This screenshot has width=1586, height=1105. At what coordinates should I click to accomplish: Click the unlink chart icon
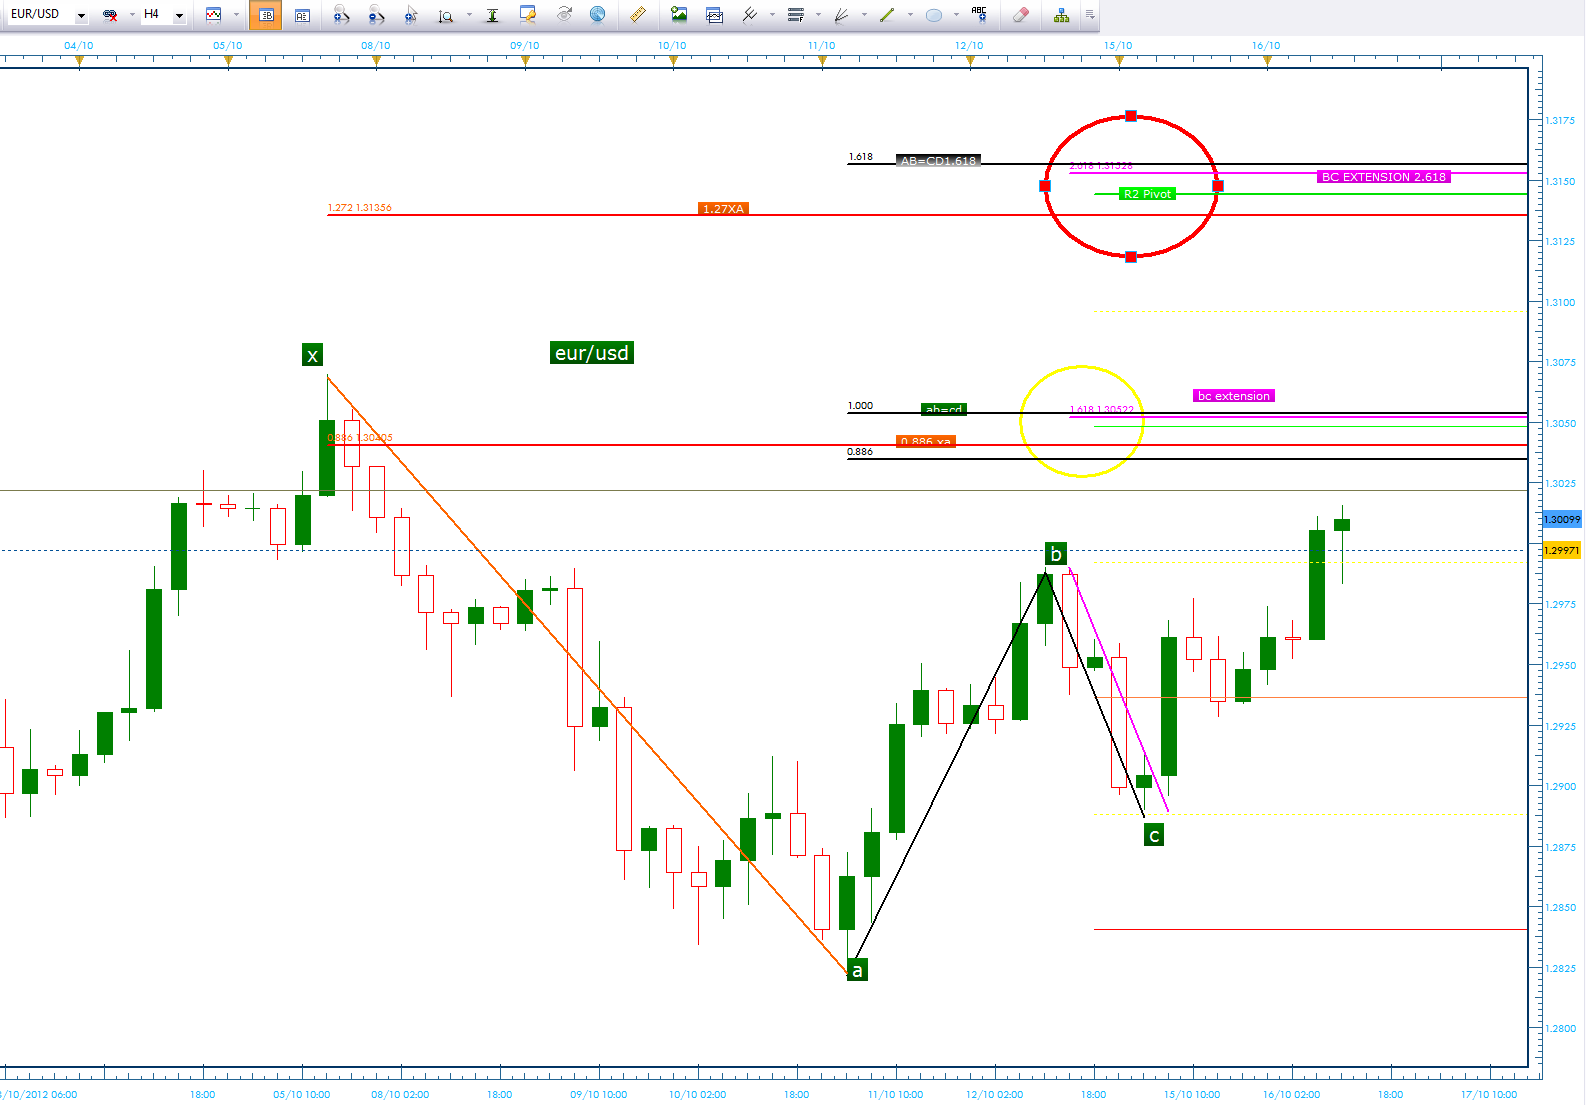[110, 15]
